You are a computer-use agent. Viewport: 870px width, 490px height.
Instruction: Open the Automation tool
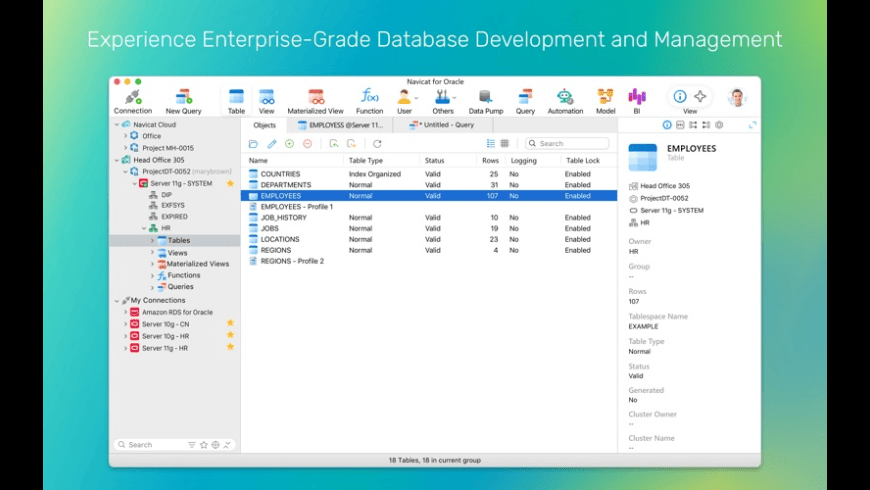(565, 102)
